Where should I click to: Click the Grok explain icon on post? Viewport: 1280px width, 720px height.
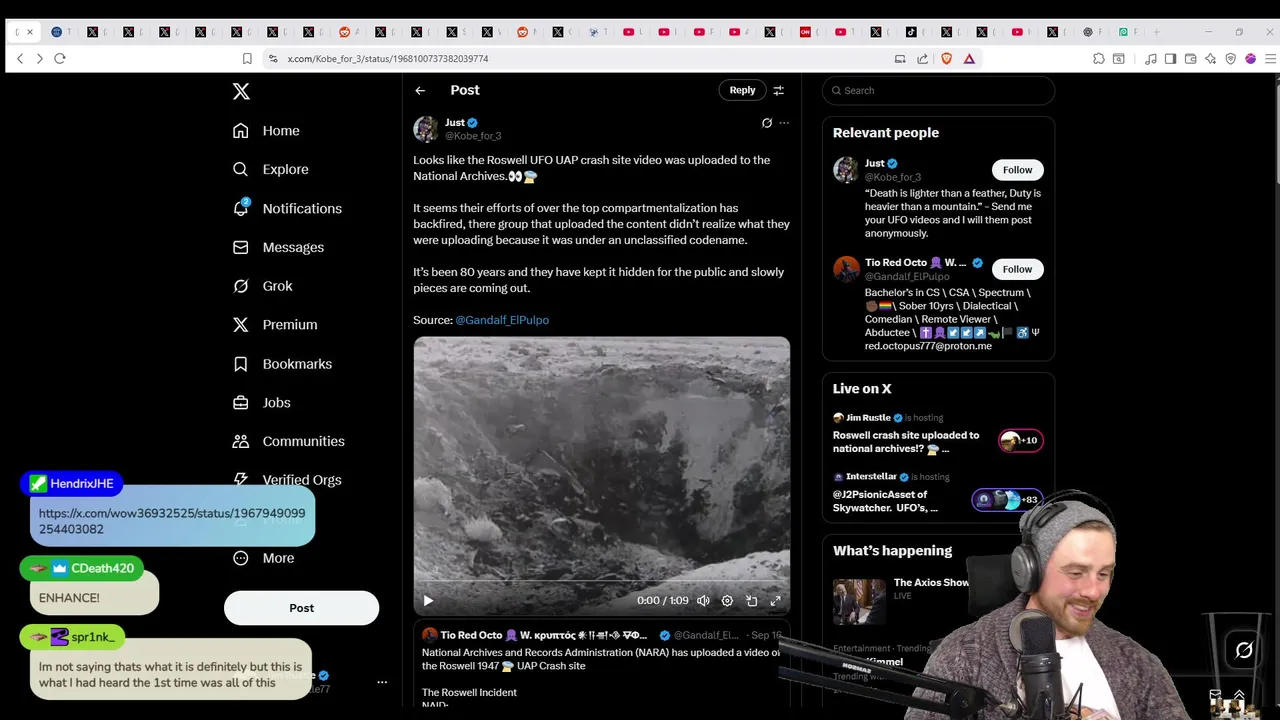(x=767, y=123)
